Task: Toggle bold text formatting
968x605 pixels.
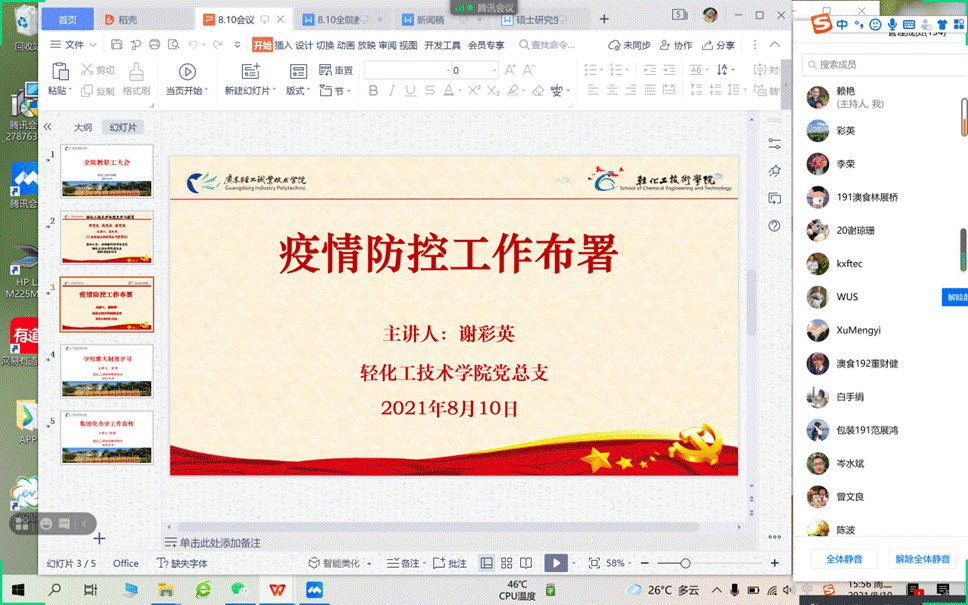Action: (x=374, y=91)
